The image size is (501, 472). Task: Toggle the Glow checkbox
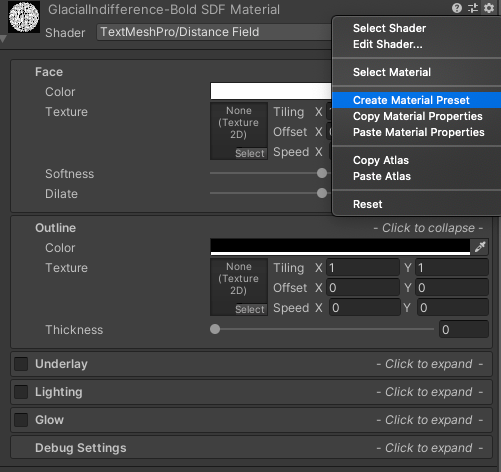pos(21,420)
